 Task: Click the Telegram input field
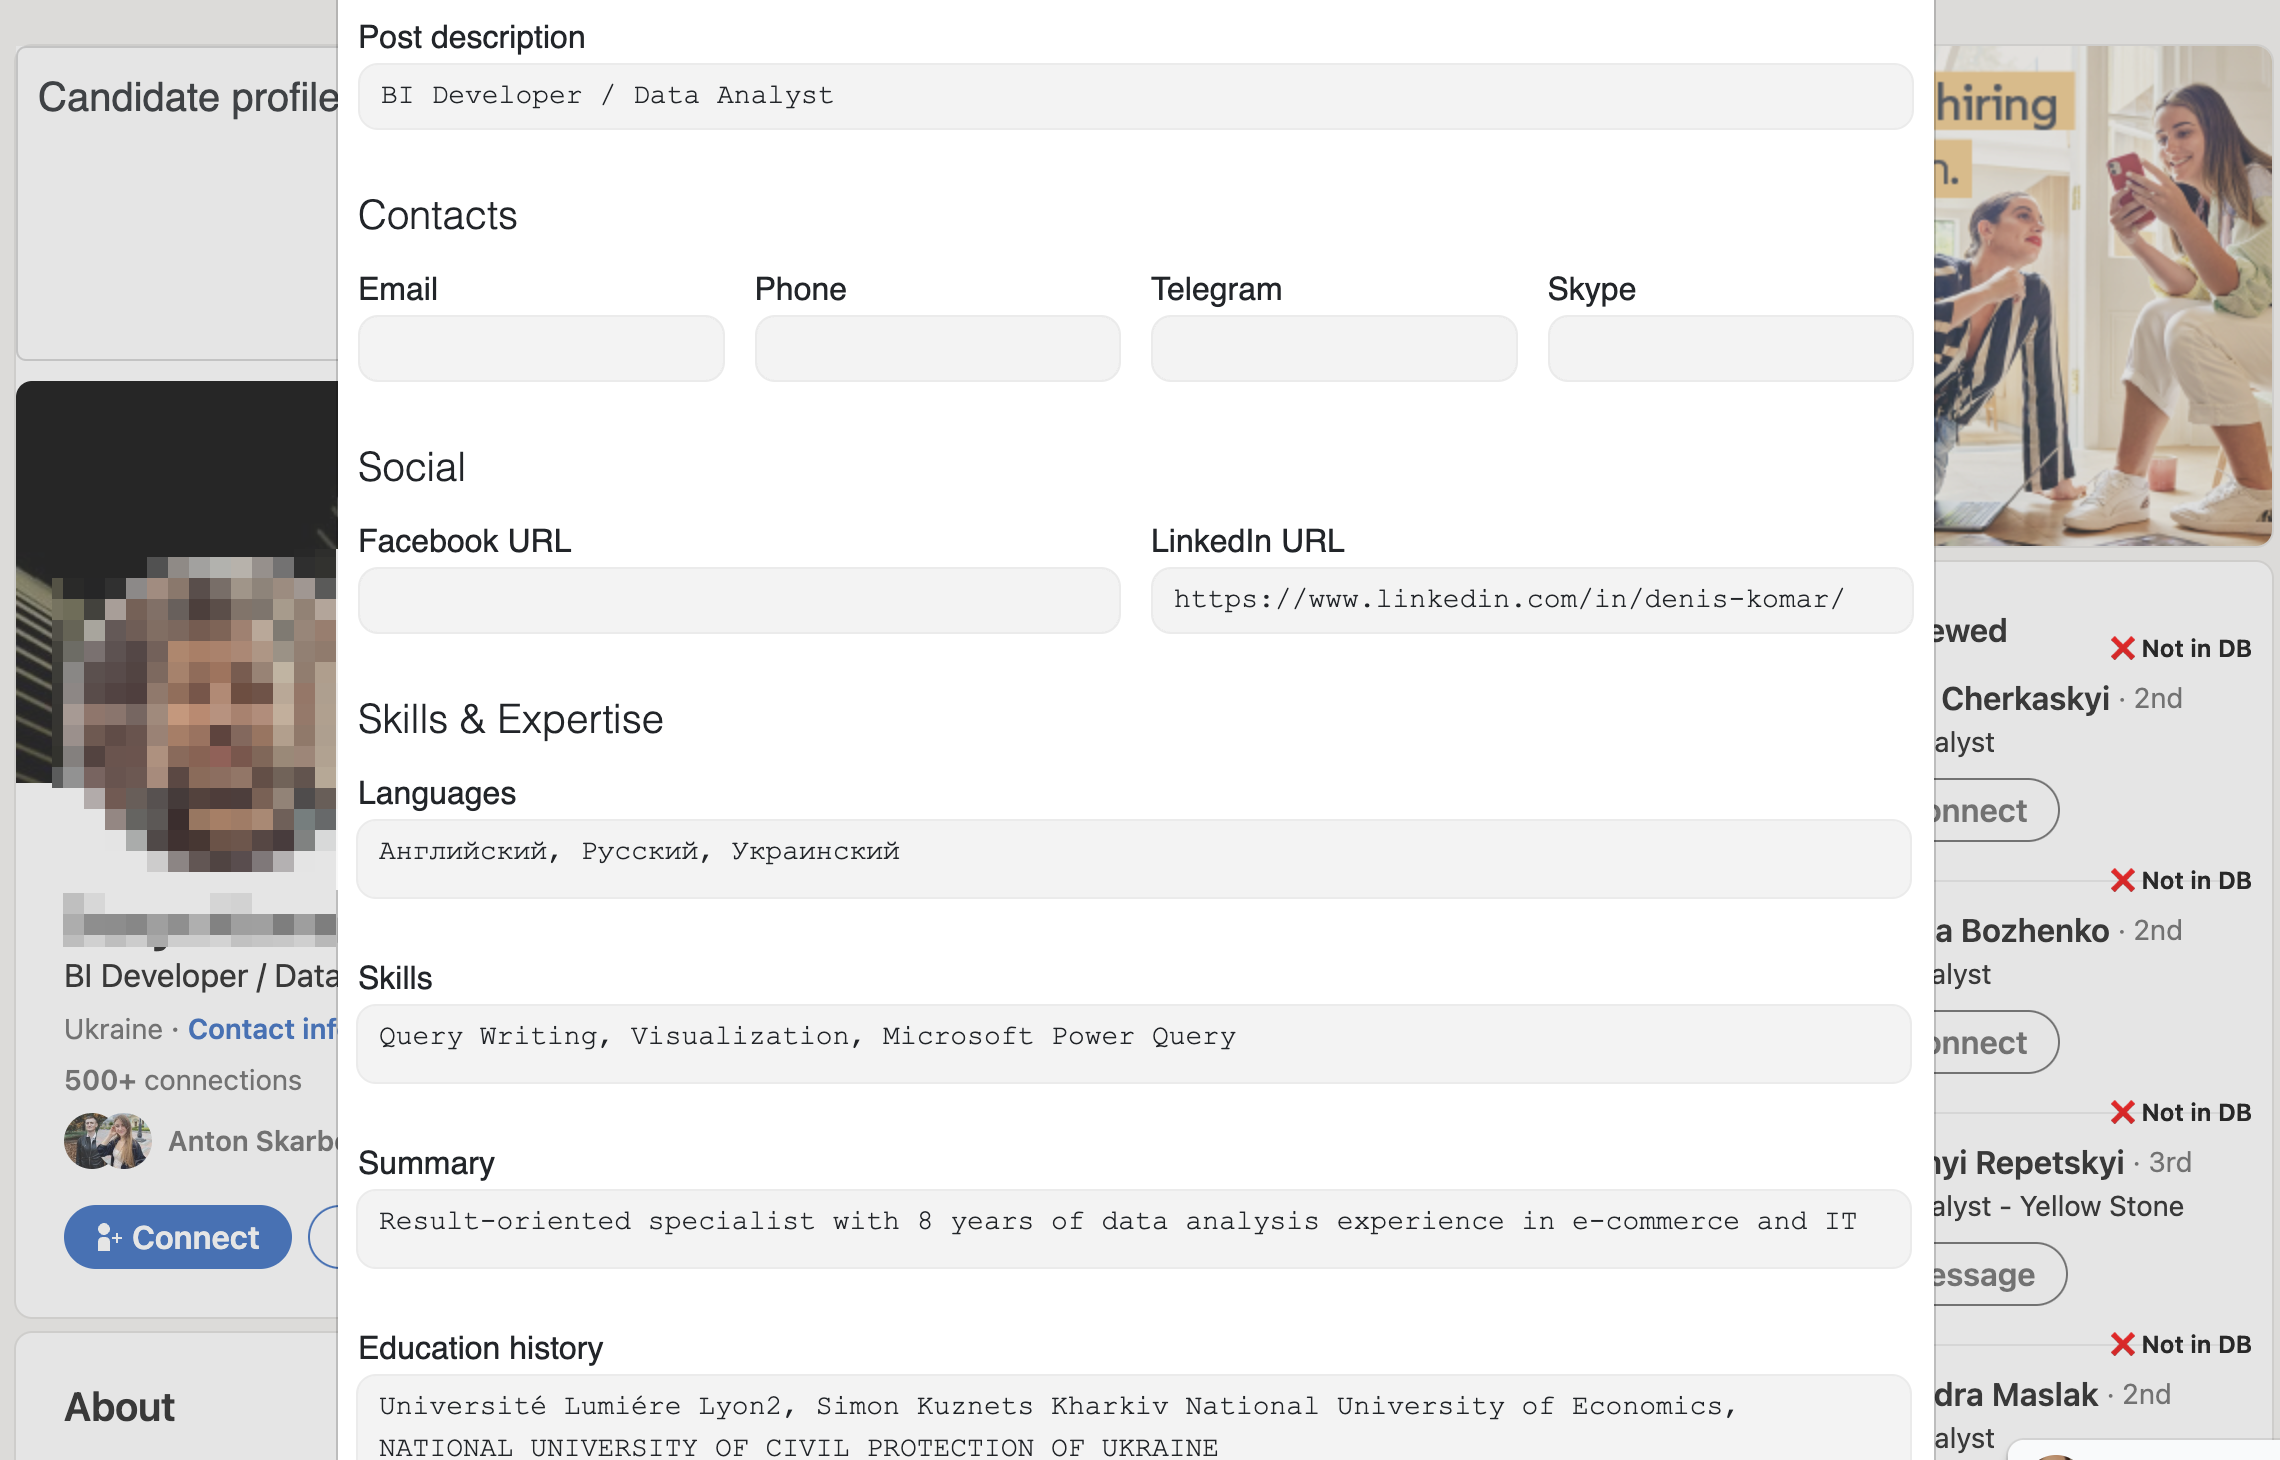[x=1333, y=348]
